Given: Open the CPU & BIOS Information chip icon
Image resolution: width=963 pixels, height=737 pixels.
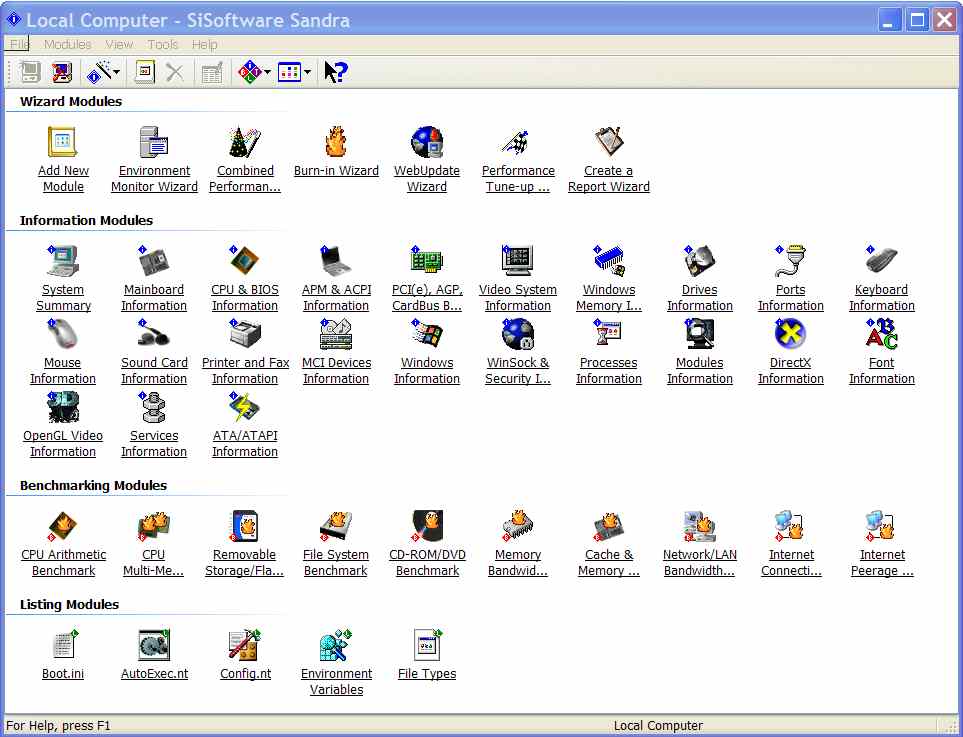Looking at the screenshot, I should pos(245,261).
